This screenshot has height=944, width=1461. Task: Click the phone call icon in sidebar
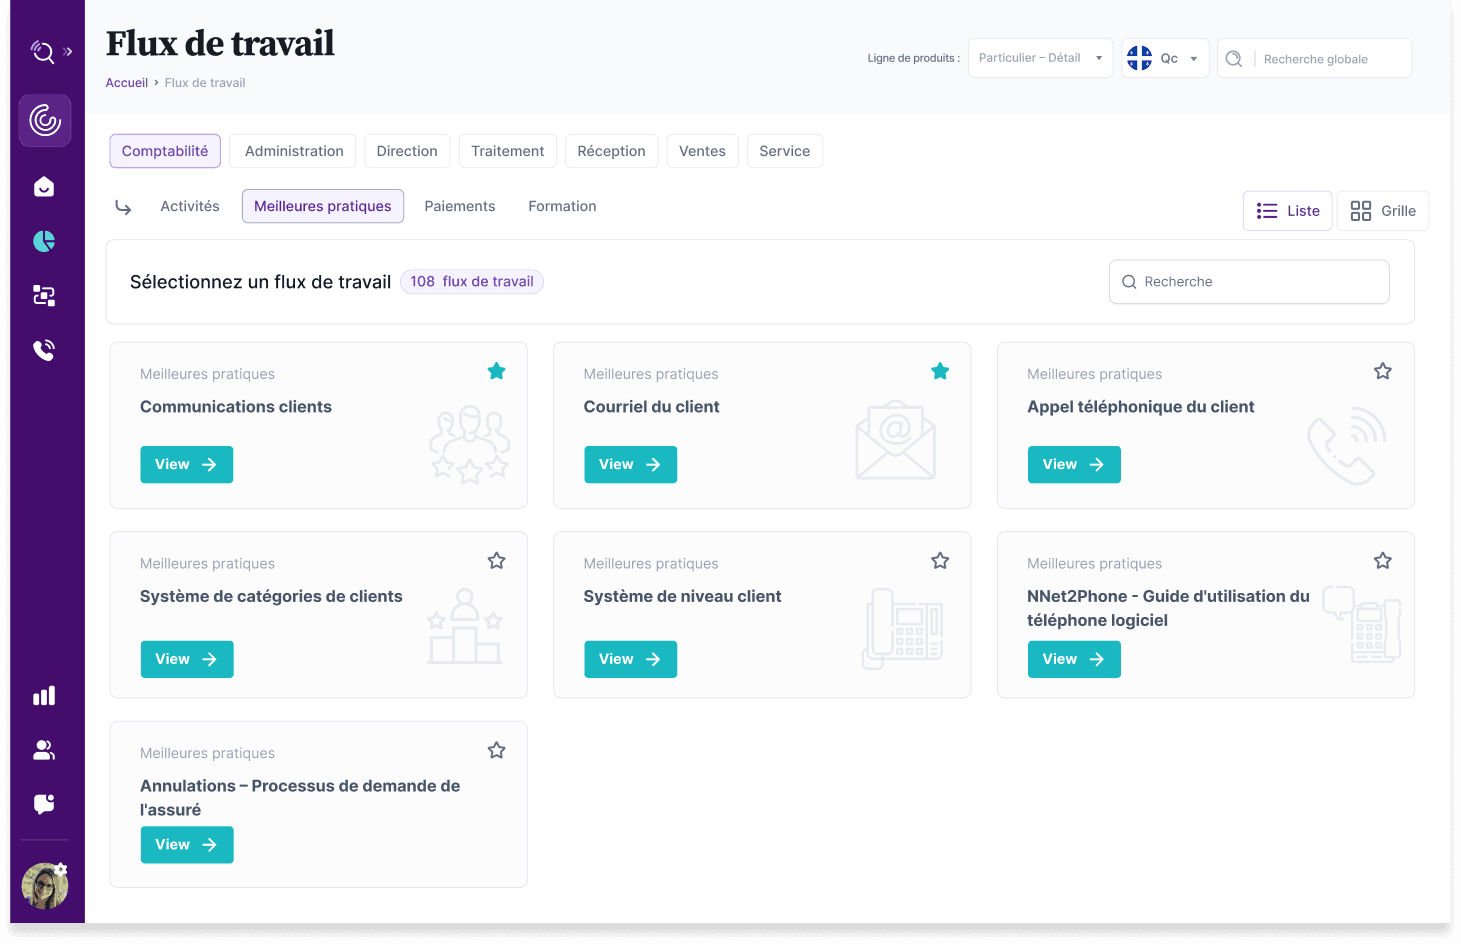pyautogui.click(x=44, y=350)
